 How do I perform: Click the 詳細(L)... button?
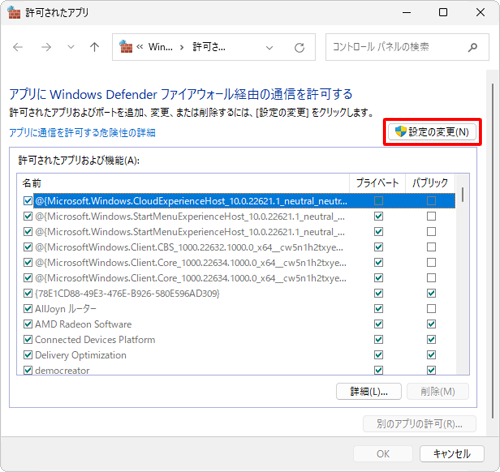[x=369, y=391]
